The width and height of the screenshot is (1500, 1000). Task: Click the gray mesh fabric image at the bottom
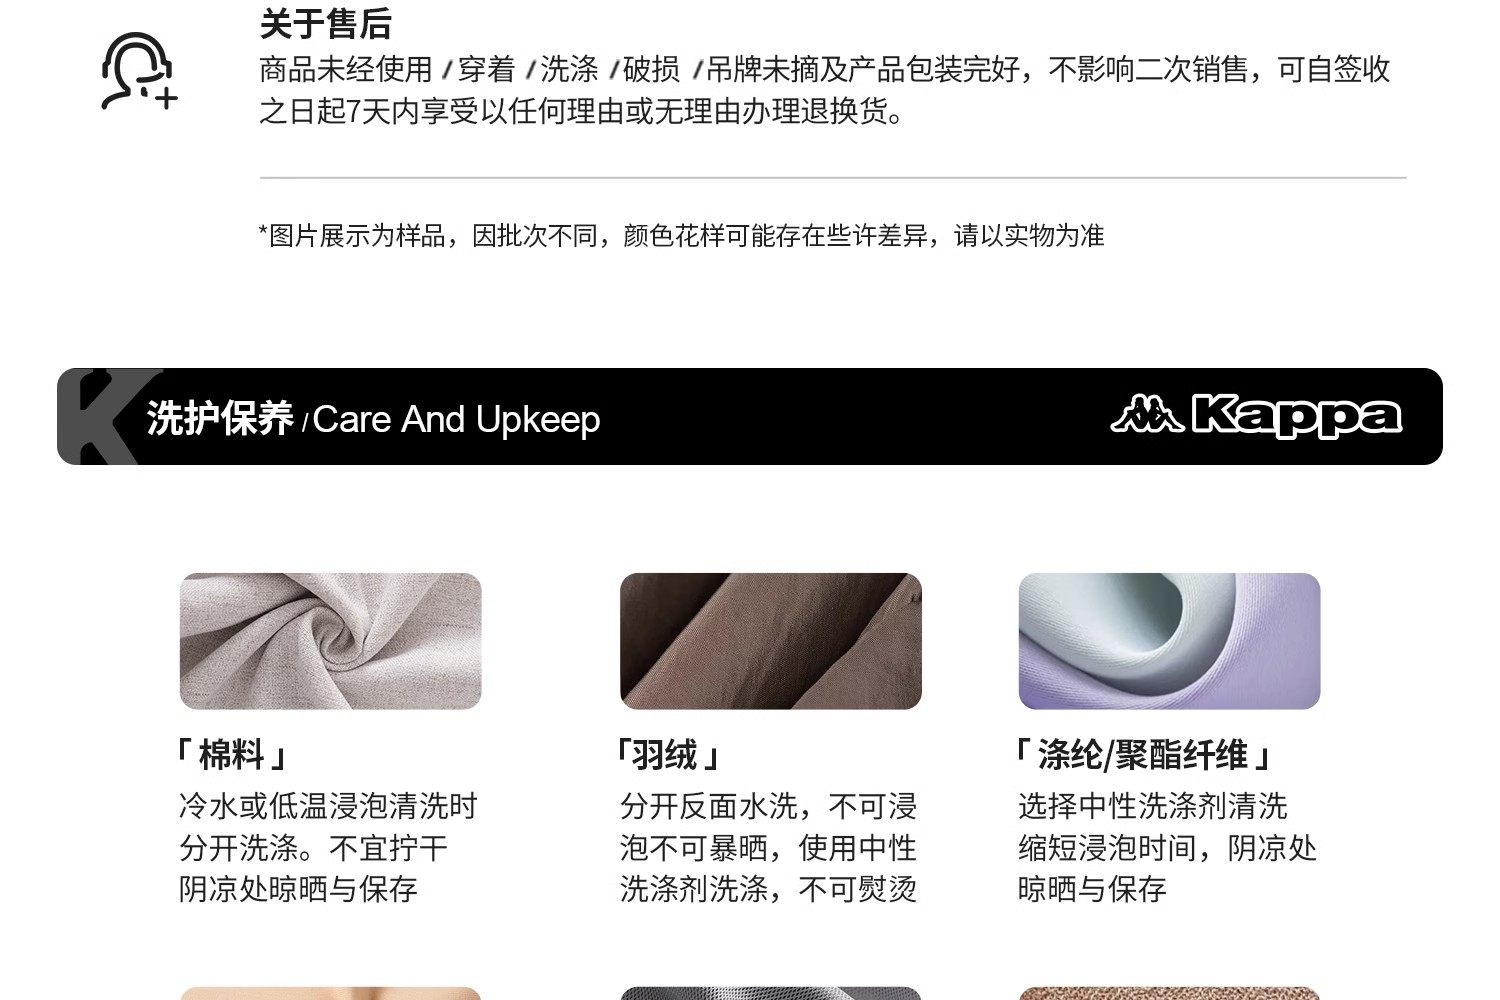pos(771,993)
